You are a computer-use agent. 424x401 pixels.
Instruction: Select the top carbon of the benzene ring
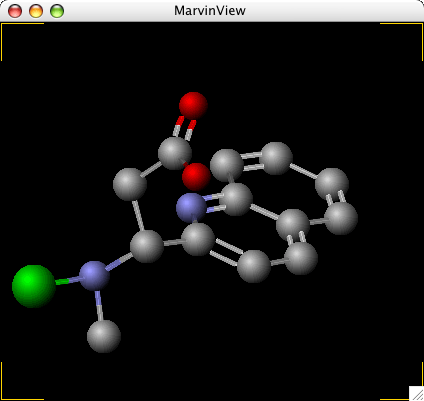coord(276,158)
